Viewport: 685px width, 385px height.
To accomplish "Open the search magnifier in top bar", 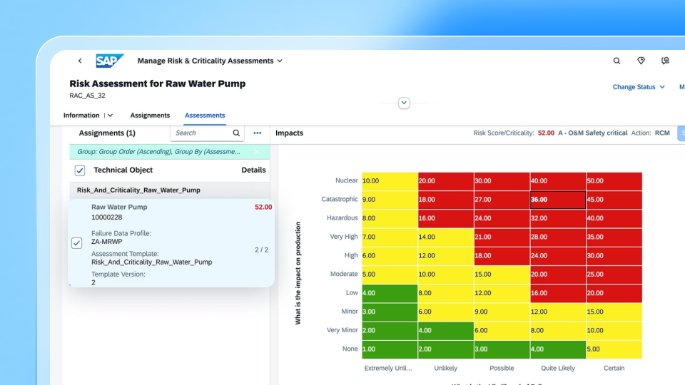I will [616, 61].
